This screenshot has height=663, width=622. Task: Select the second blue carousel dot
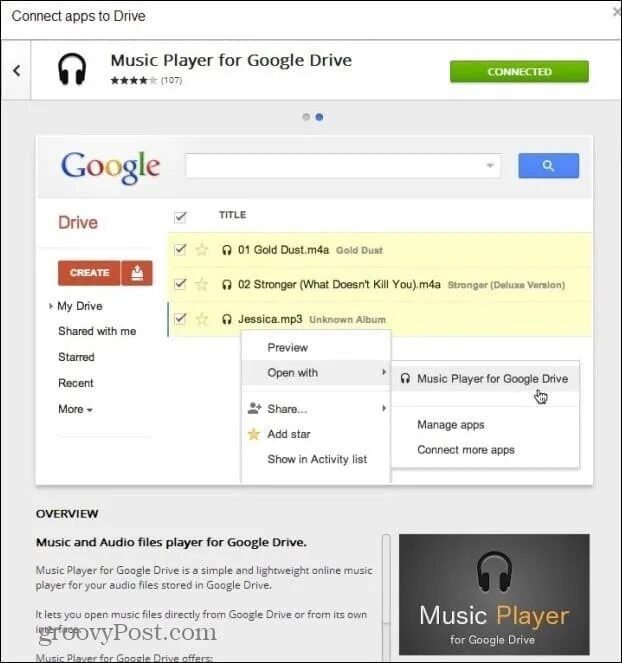tap(320, 117)
